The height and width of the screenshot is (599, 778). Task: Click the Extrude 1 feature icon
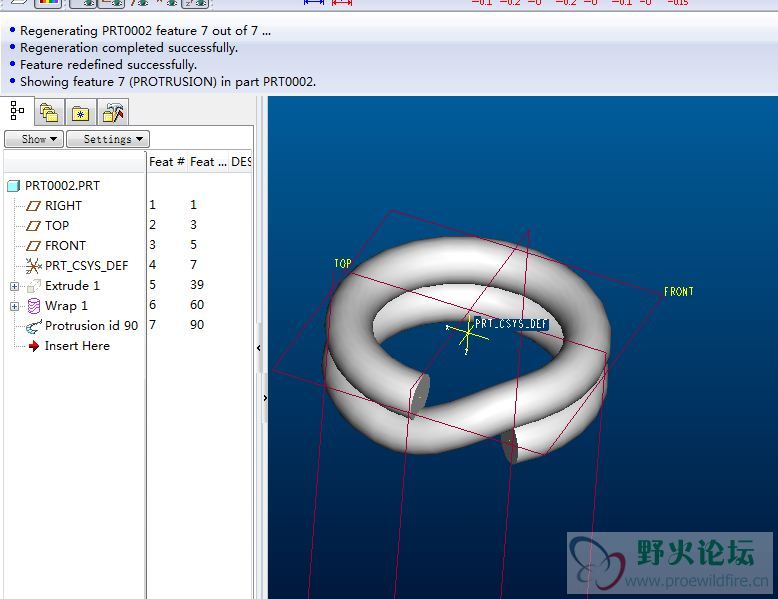coord(33,286)
